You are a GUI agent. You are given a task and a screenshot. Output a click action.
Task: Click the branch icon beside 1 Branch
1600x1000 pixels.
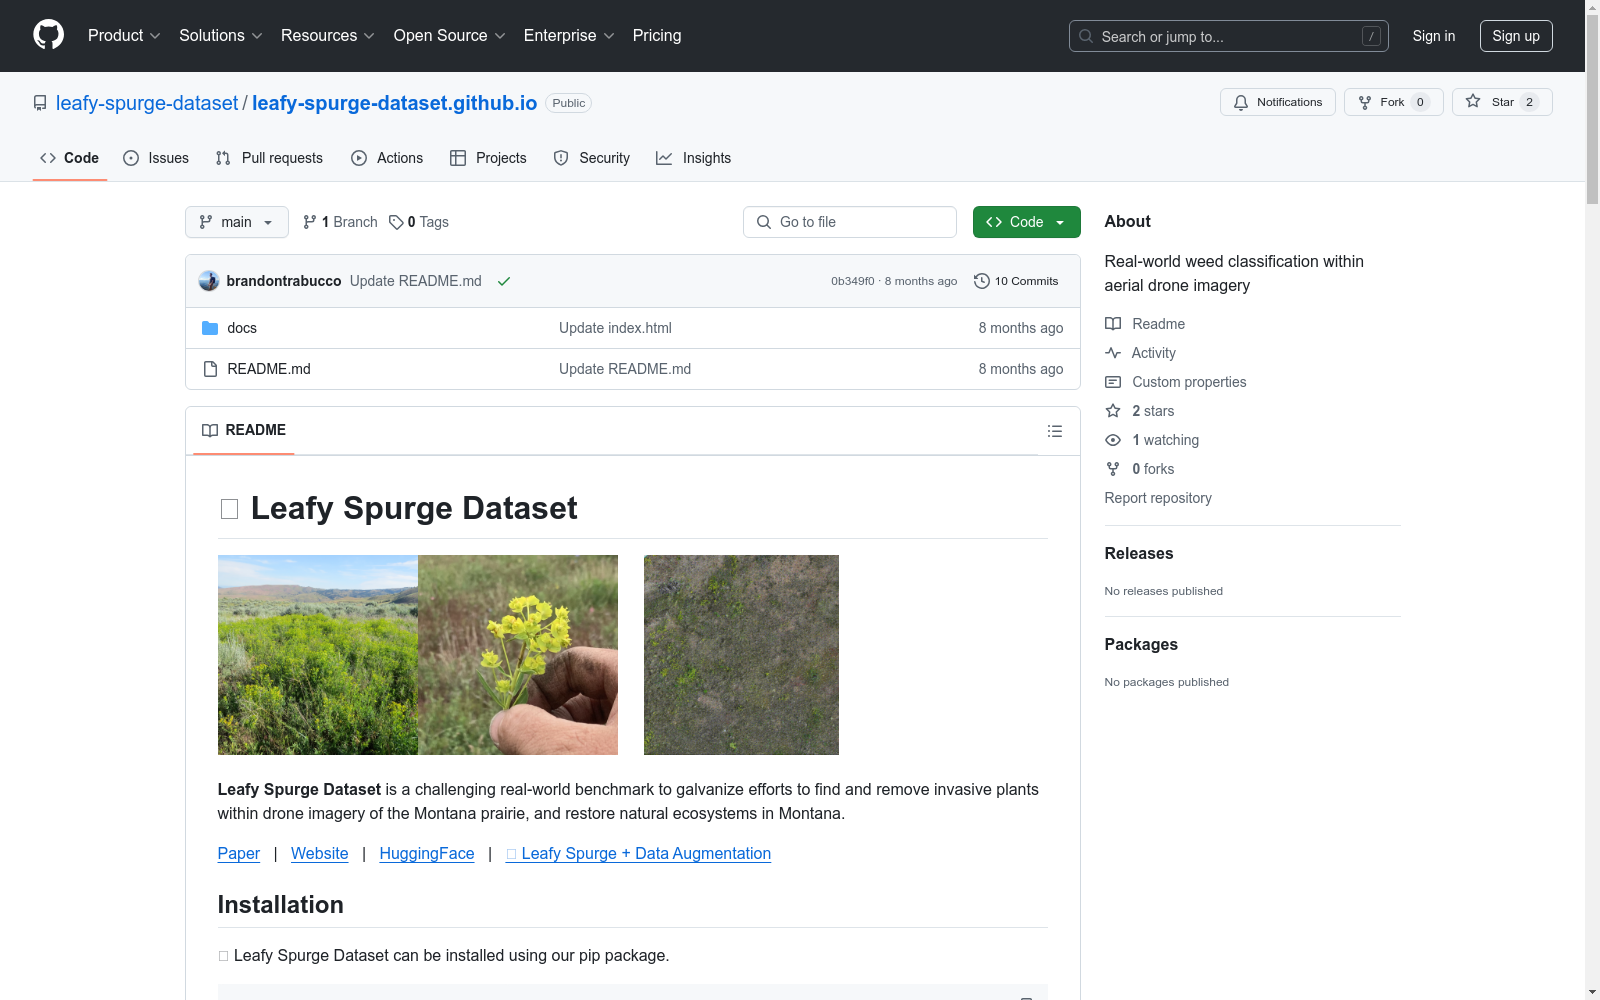pyautogui.click(x=310, y=222)
